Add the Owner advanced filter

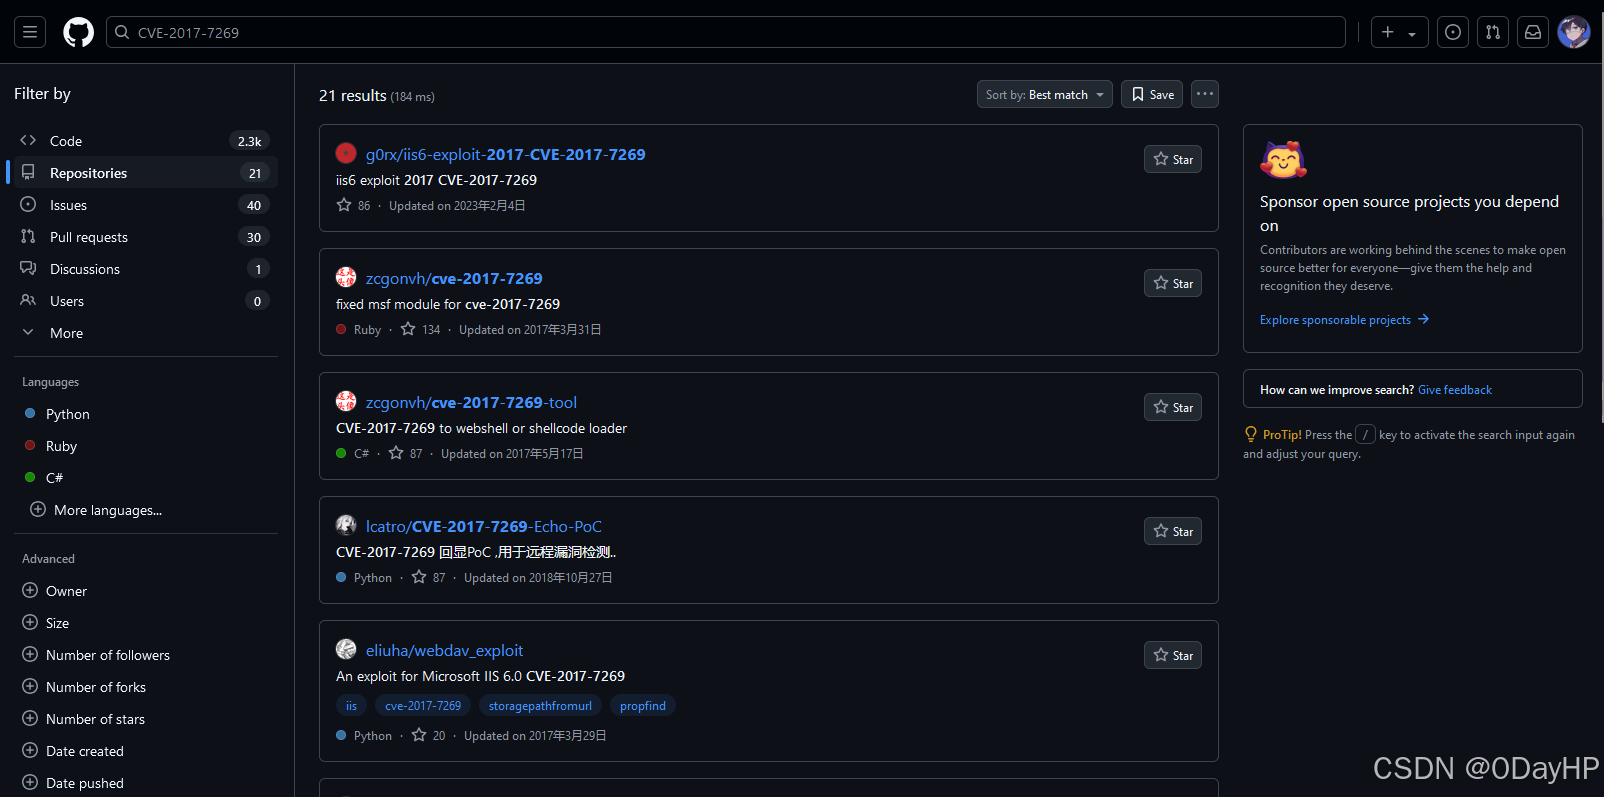(x=146, y=591)
